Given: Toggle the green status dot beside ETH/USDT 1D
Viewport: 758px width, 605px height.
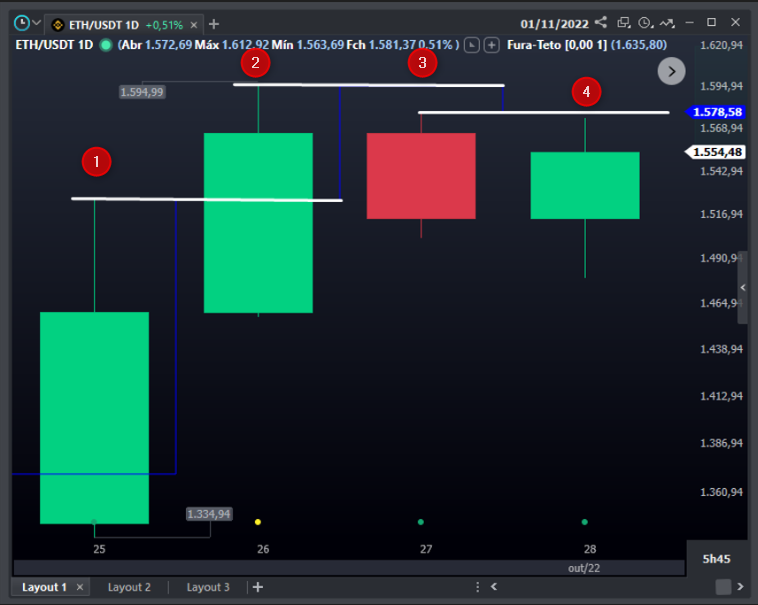Looking at the screenshot, I should click(x=106, y=45).
